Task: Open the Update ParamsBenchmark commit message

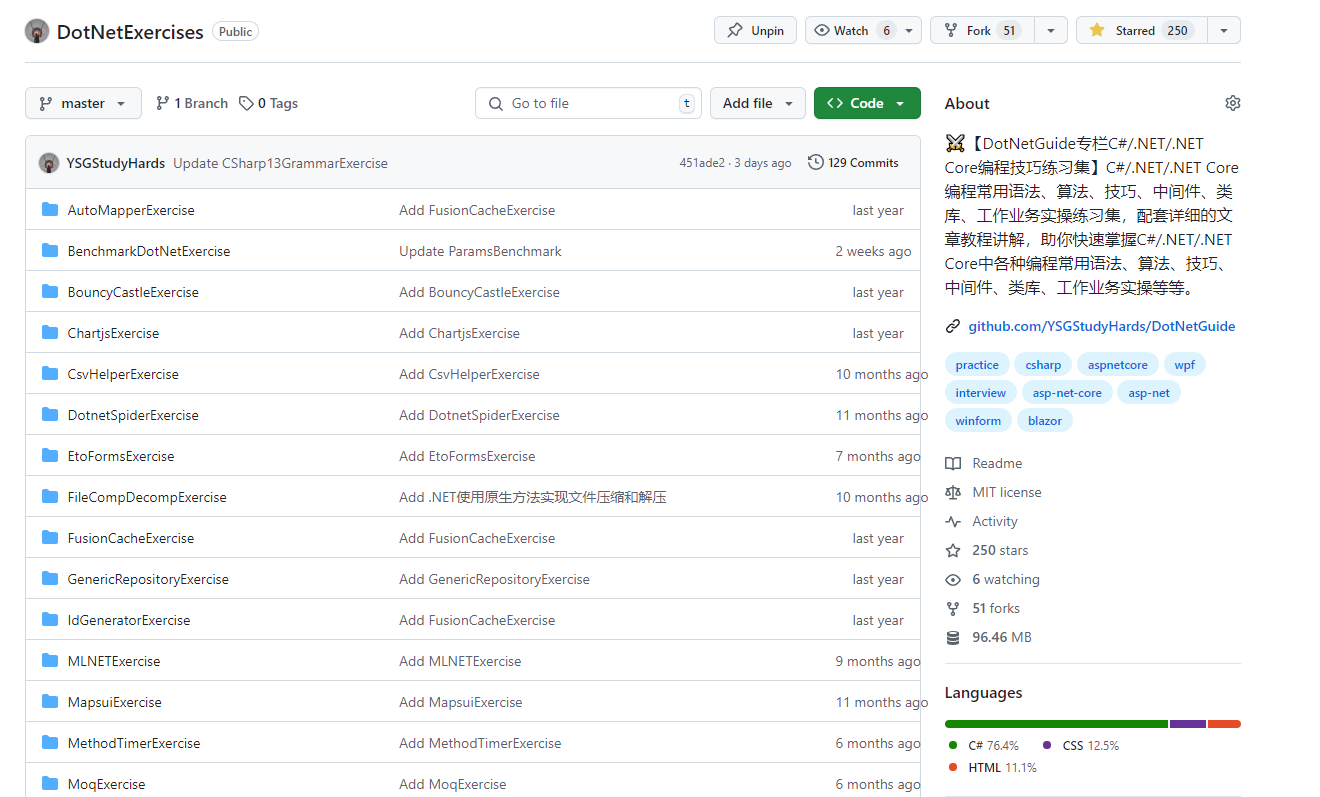Action: click(480, 251)
